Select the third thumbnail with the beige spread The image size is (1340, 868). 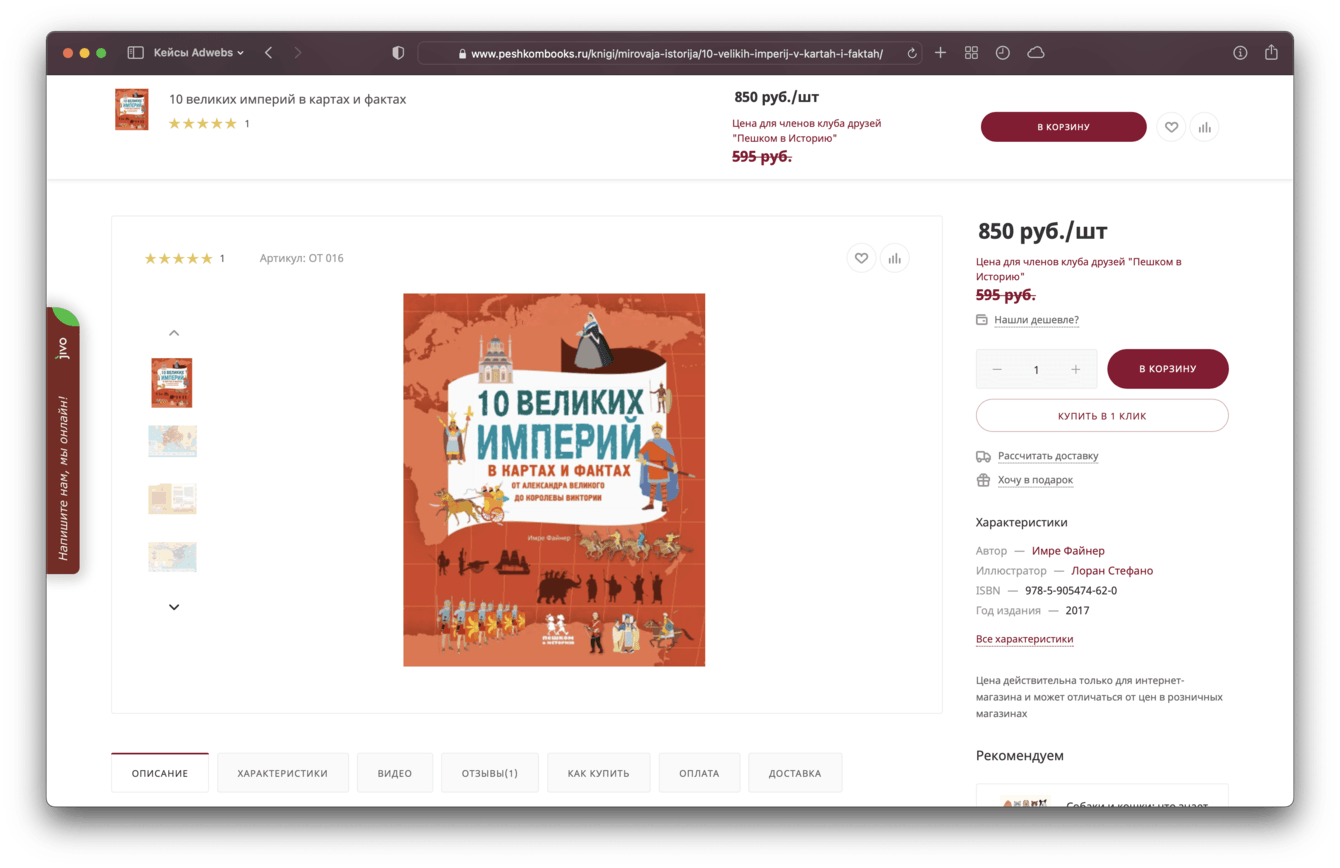tap(172, 499)
